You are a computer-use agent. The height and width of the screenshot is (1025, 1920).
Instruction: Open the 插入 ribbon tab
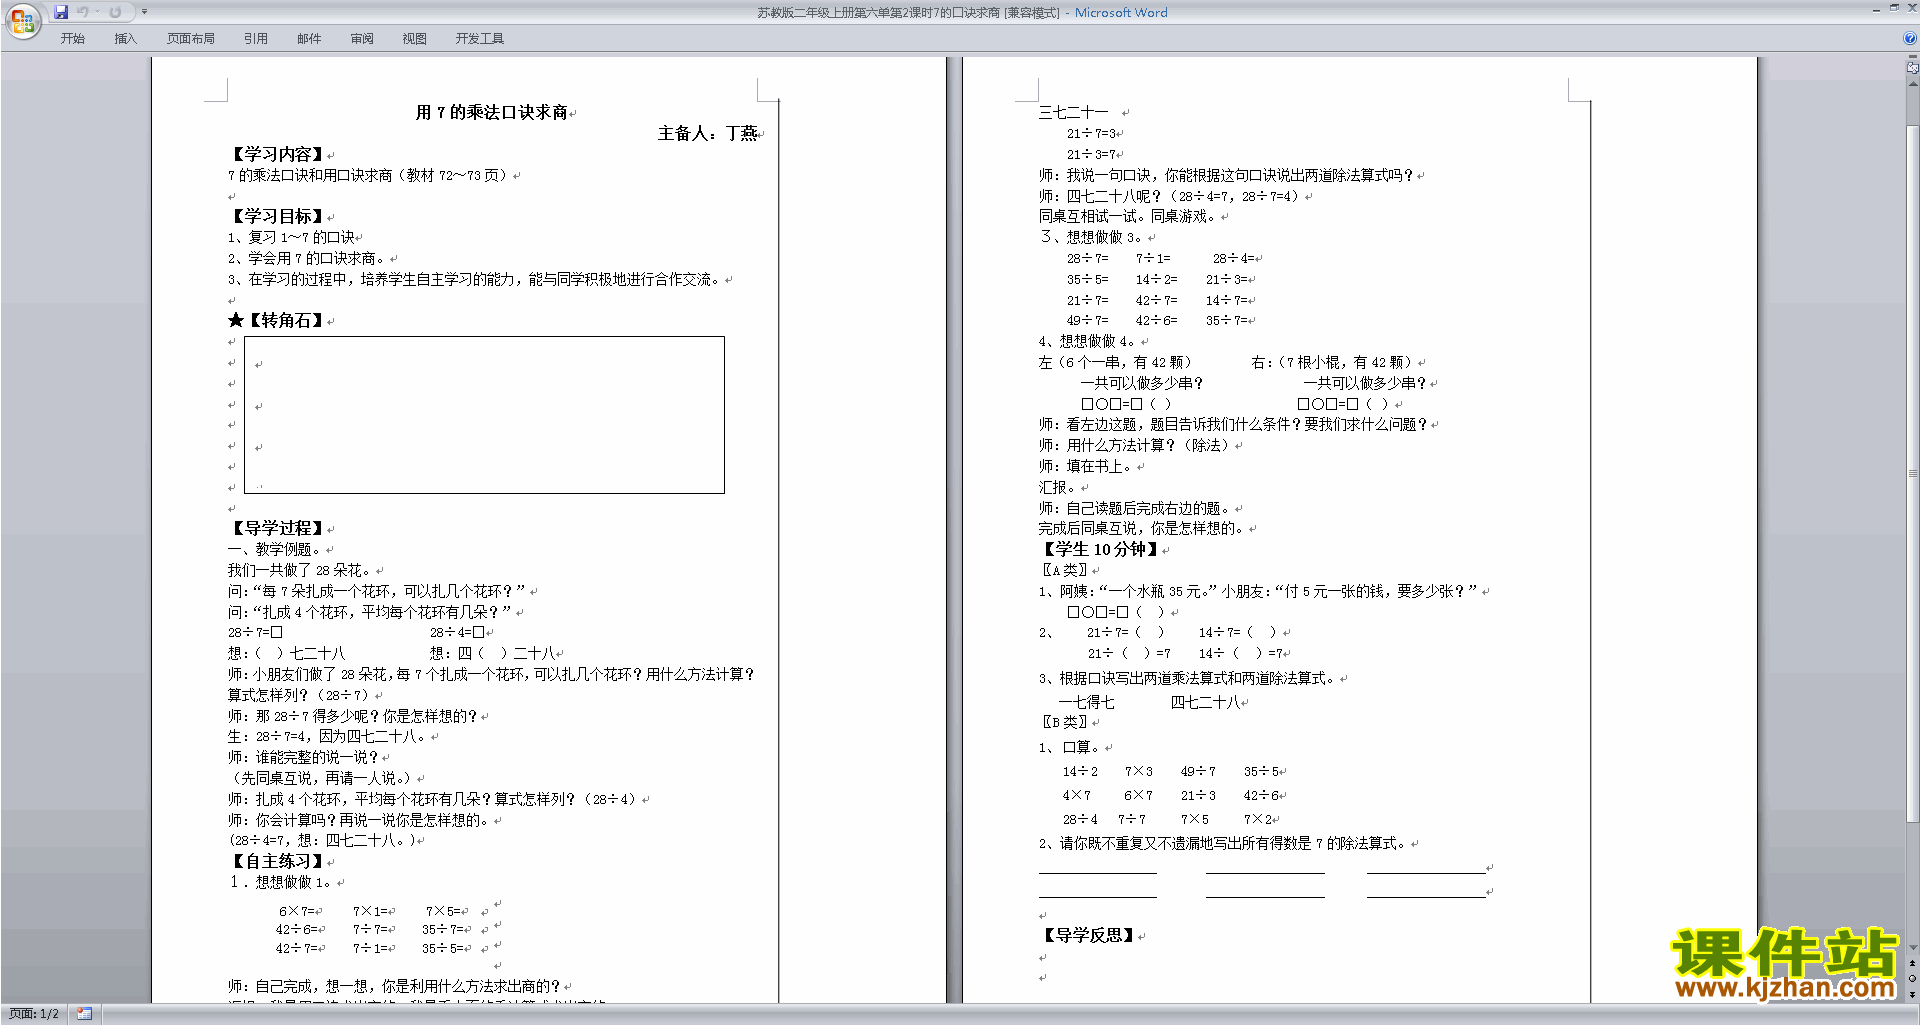125,39
